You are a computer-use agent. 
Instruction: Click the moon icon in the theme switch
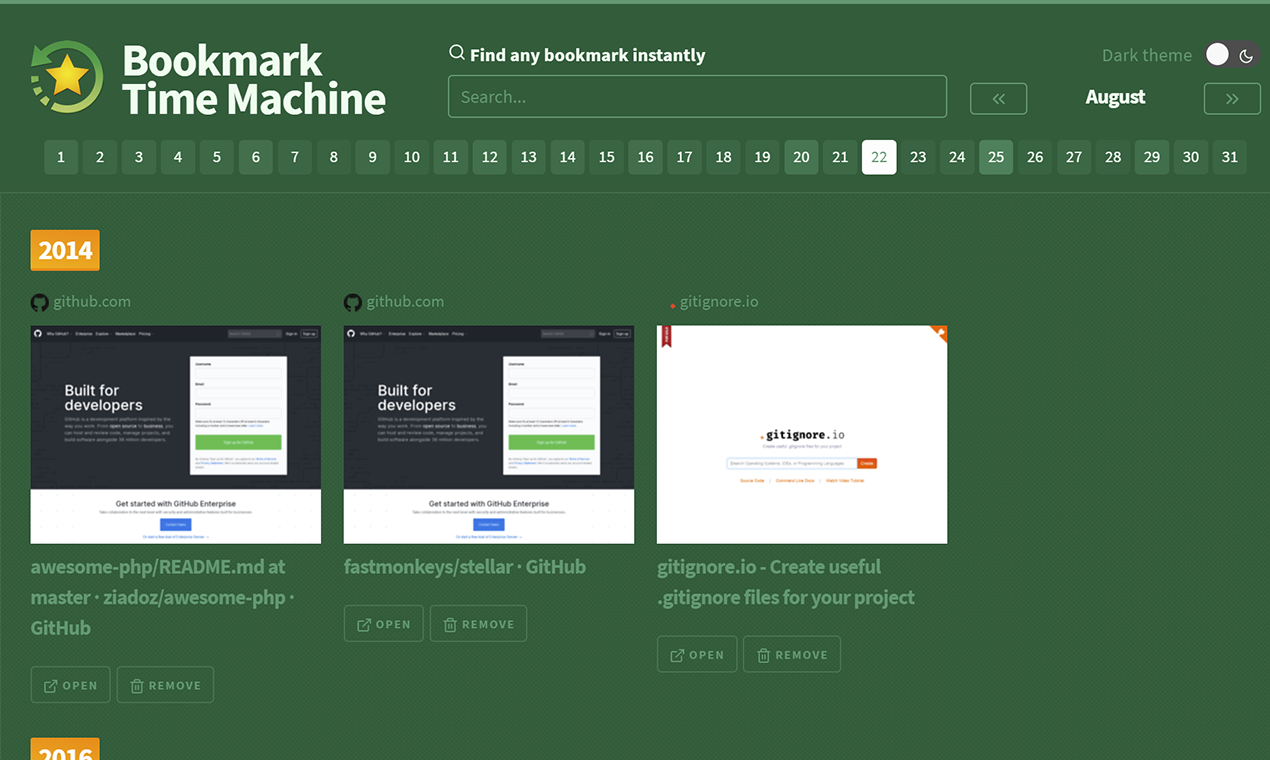[1245, 55]
